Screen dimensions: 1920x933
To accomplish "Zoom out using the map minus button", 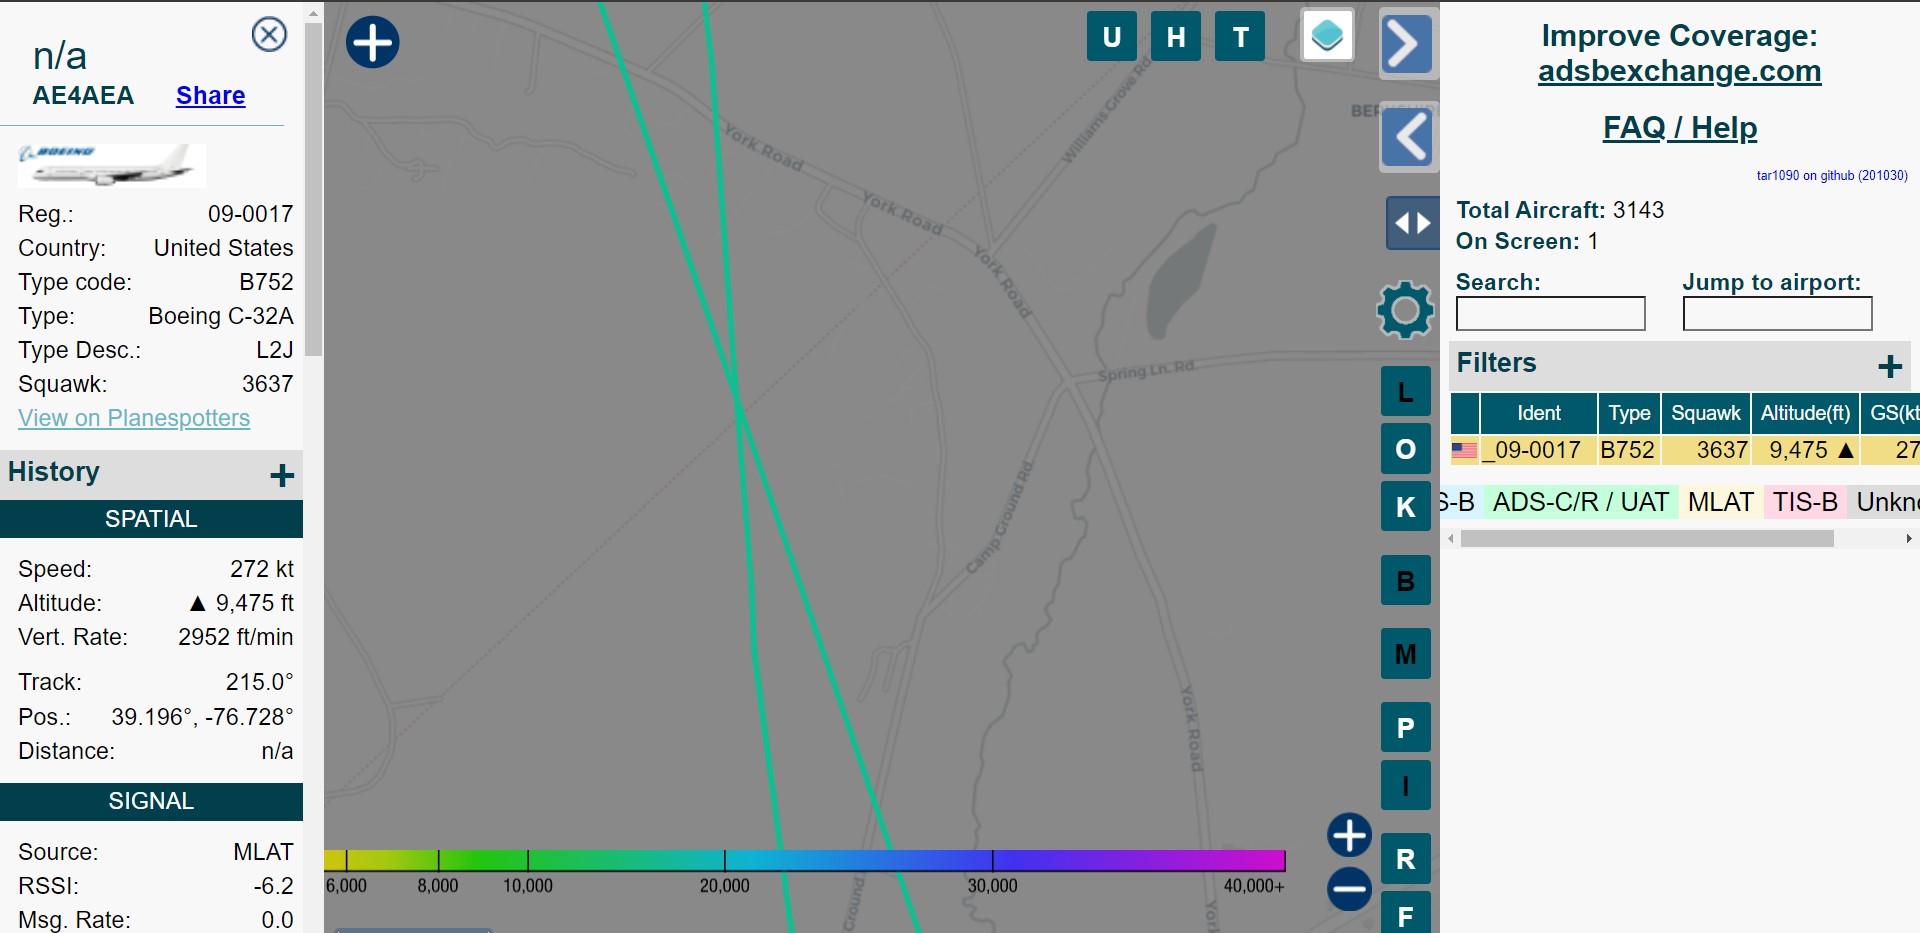I will tap(1349, 889).
